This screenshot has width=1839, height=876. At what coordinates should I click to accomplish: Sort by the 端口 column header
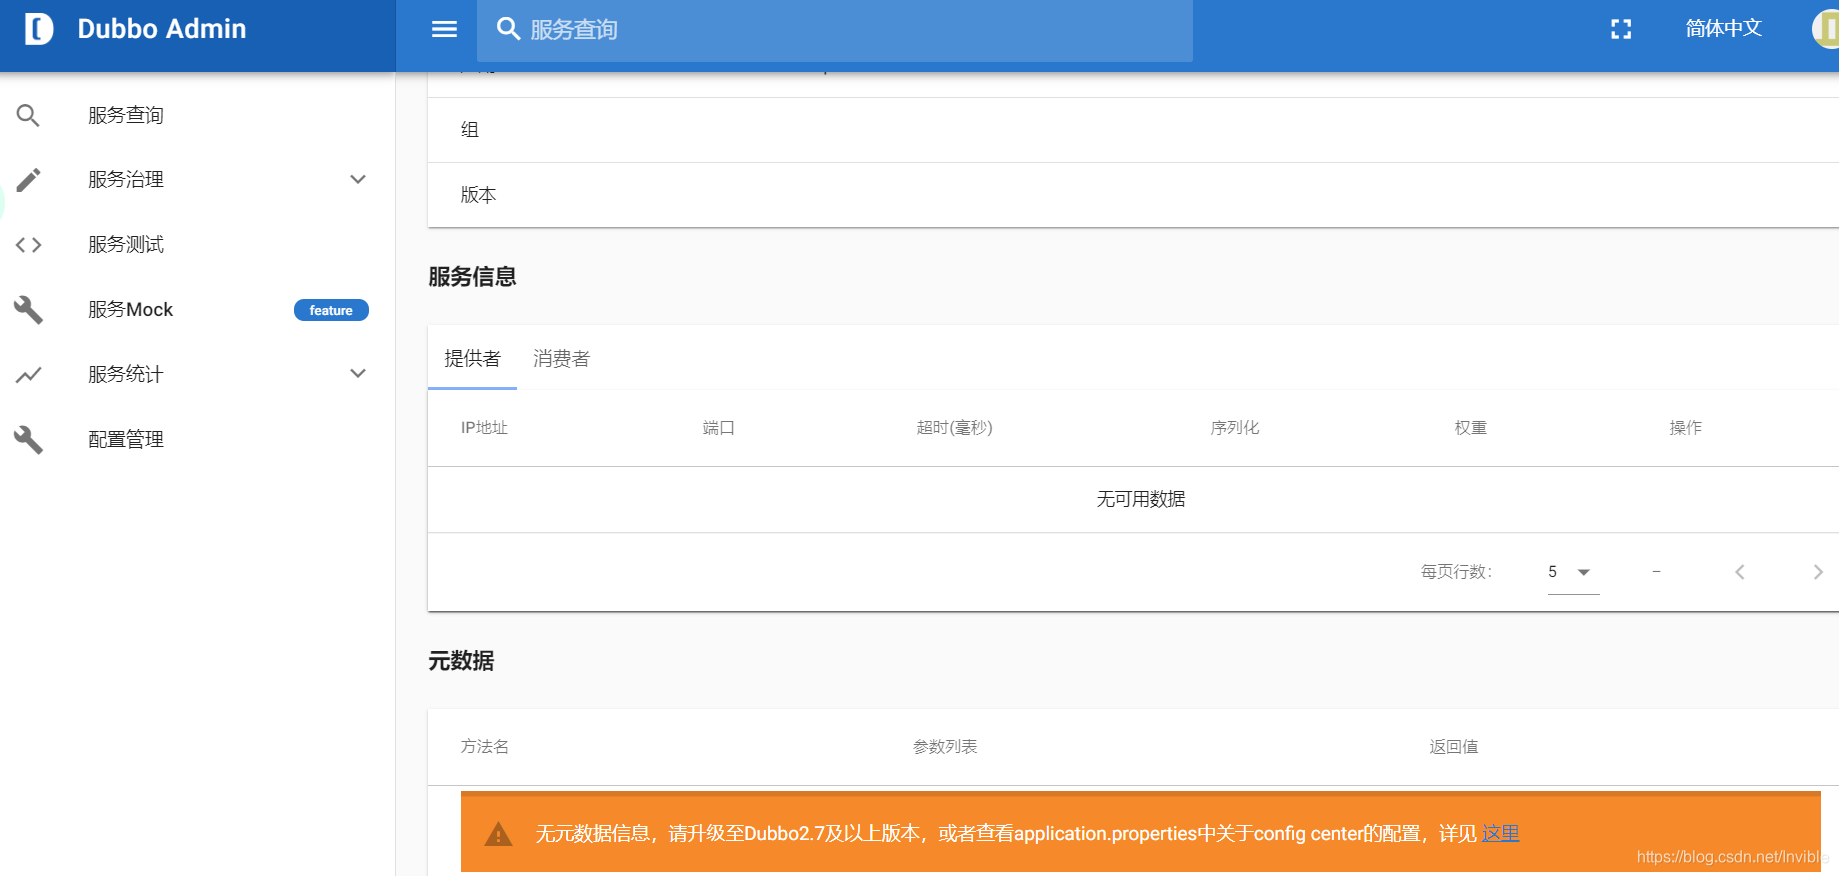[x=718, y=428]
